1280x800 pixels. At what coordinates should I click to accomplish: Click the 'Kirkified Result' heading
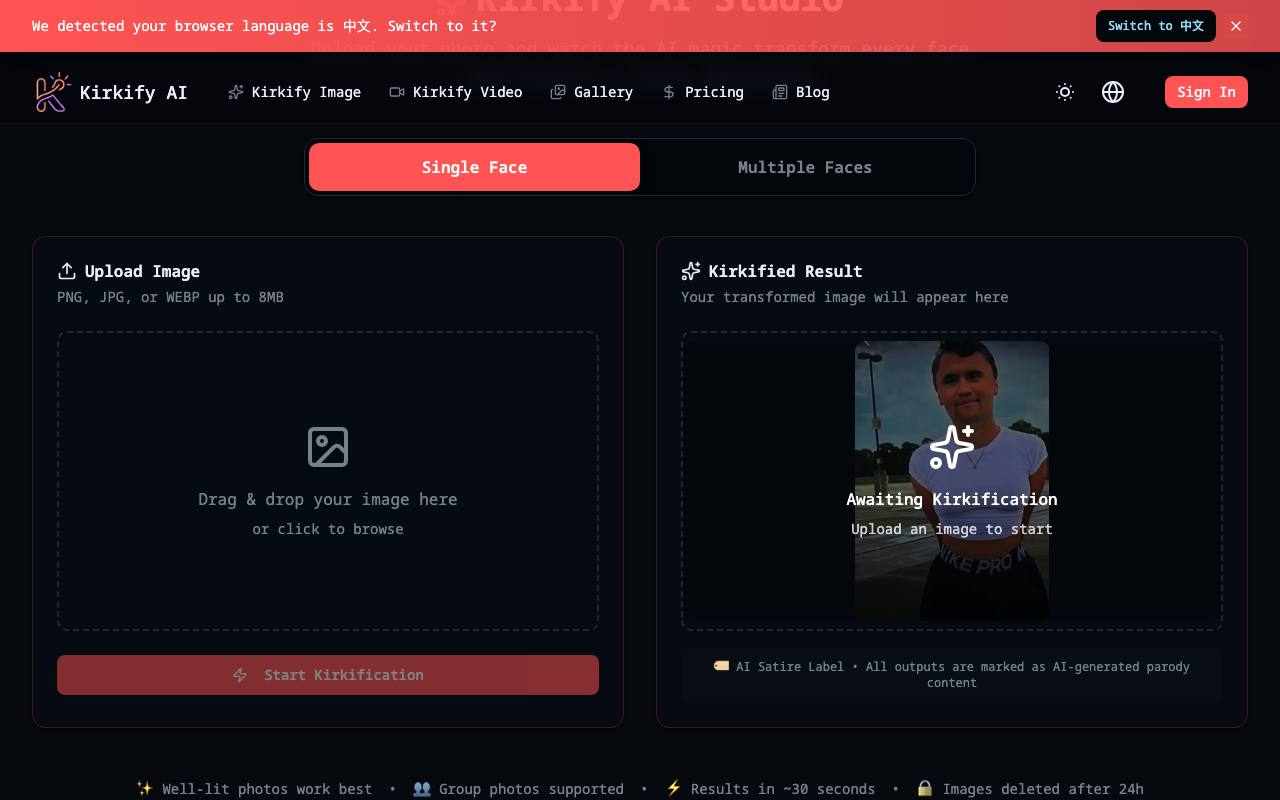click(785, 271)
